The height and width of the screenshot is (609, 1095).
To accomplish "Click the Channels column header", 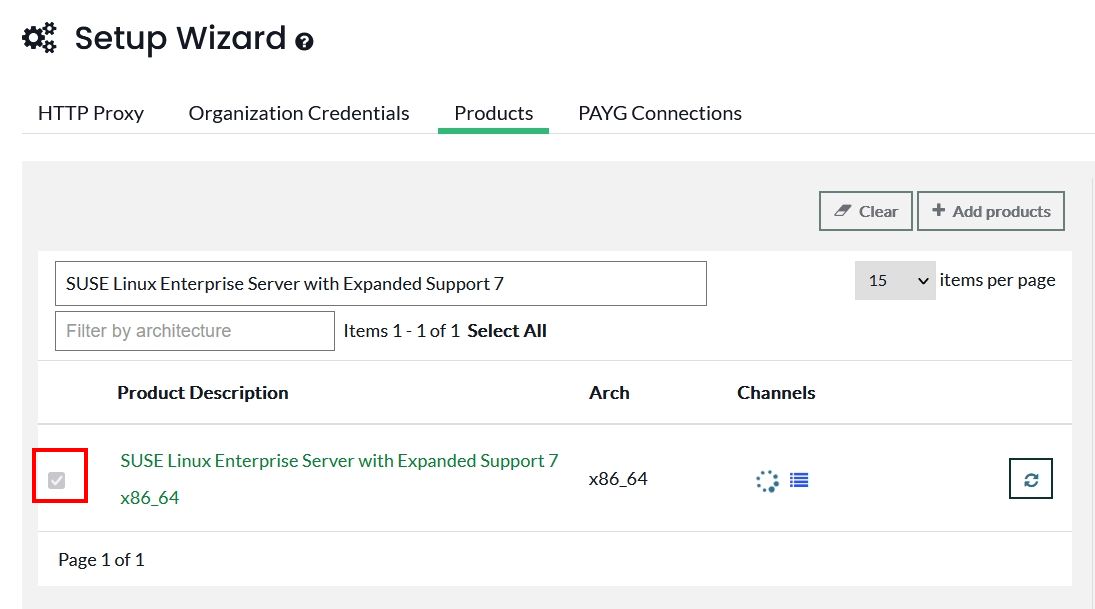I will [776, 392].
